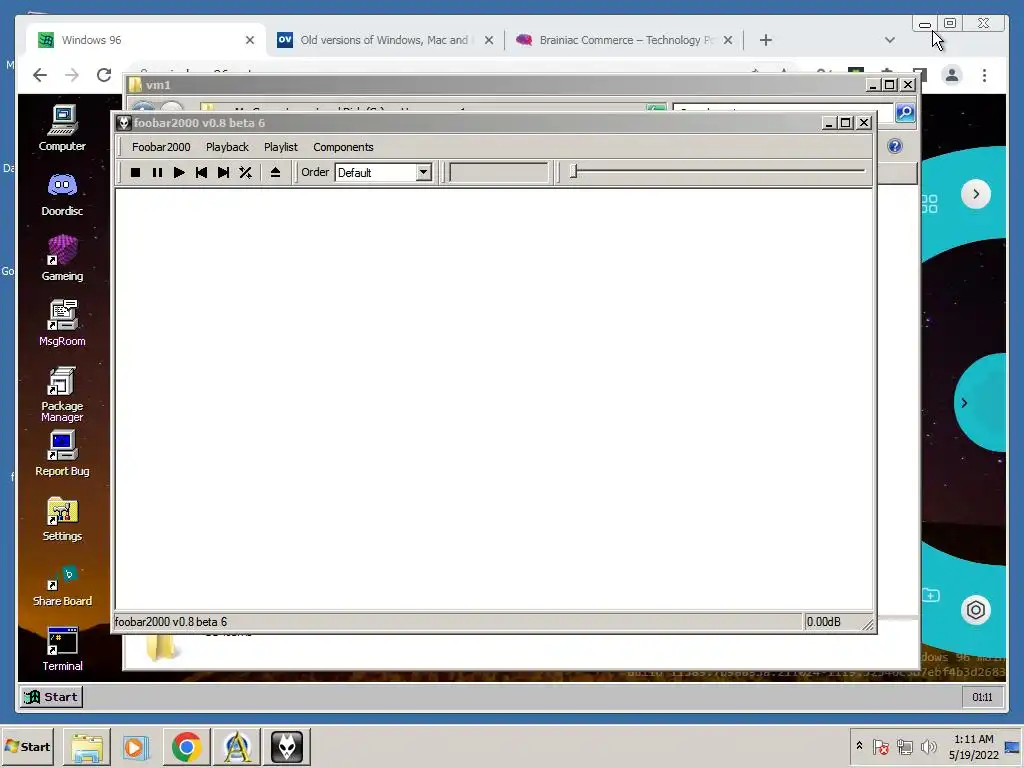This screenshot has width=1024, height=768.
Task: Skip to next track in foobar2000
Action: click(223, 172)
